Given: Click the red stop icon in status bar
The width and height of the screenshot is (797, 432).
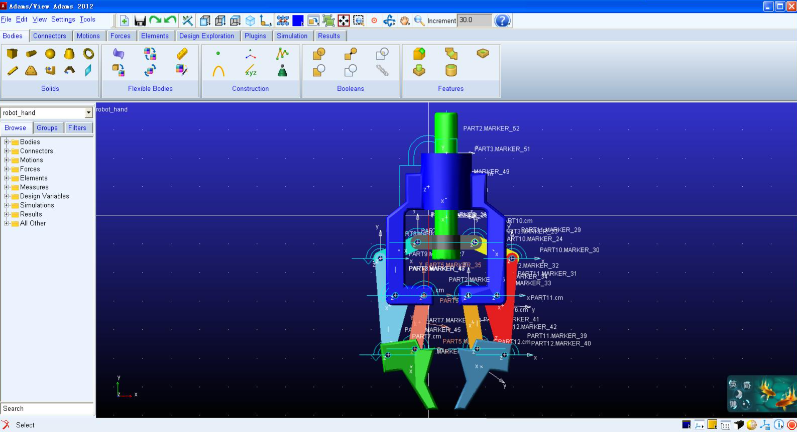Looking at the screenshot, I should 791,425.
